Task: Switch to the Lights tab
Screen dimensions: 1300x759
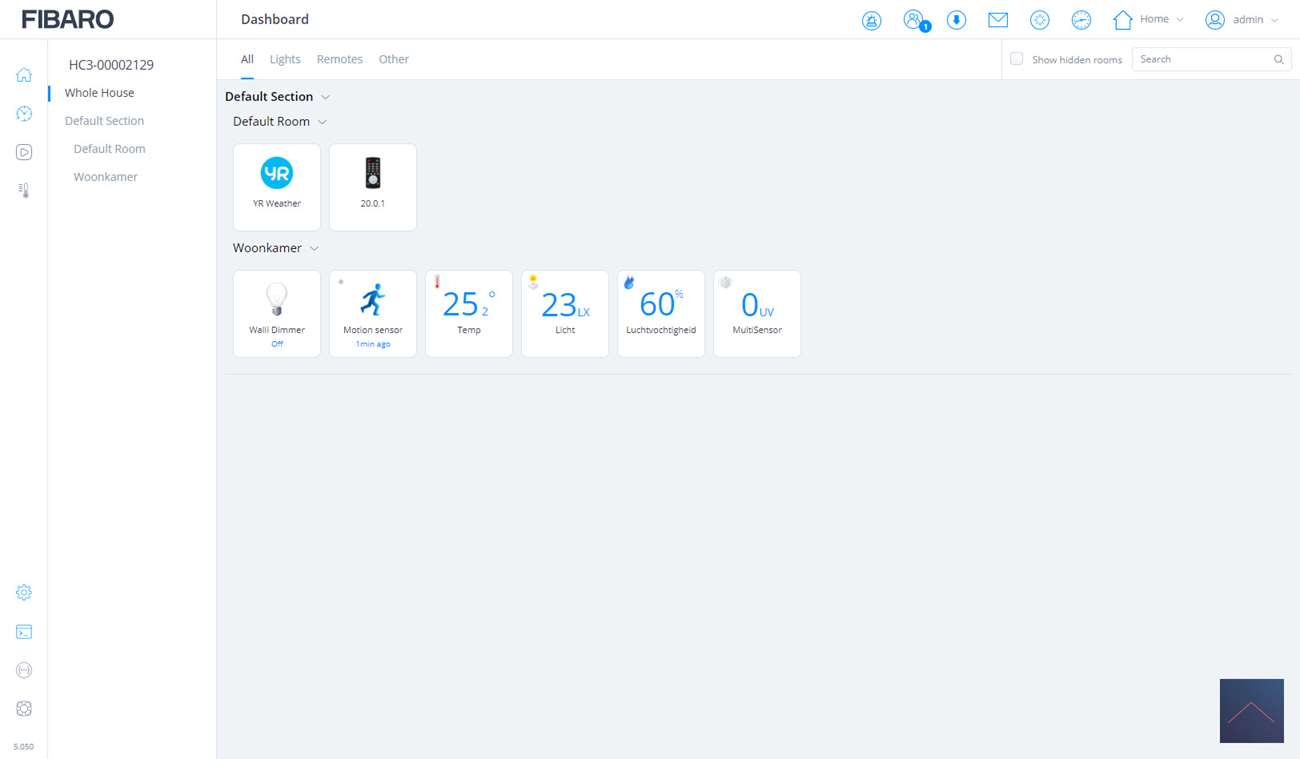Action: pyautogui.click(x=285, y=59)
